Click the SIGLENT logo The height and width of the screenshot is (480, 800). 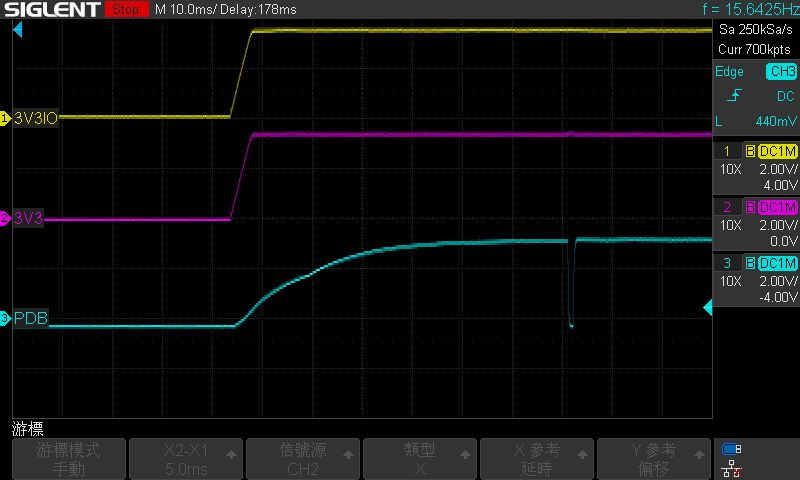[x=52, y=9]
